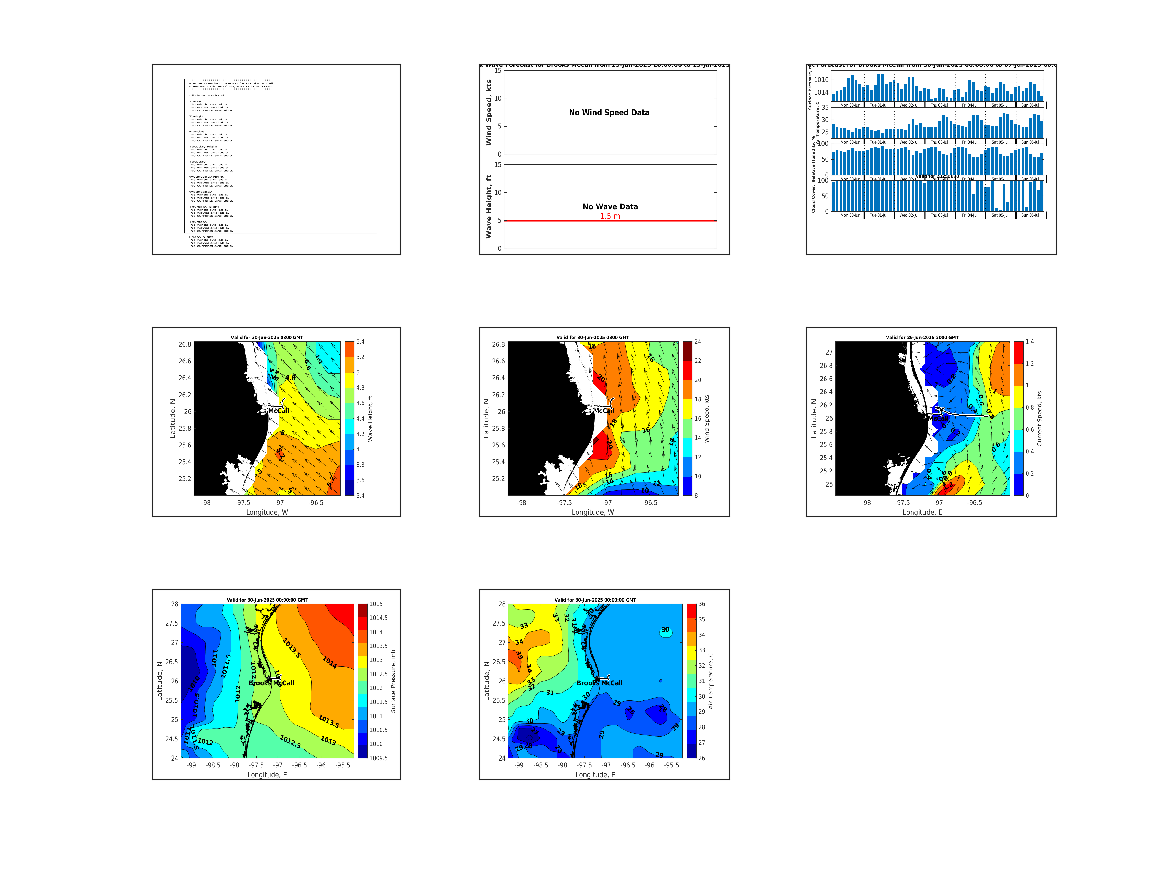This screenshot has width=1167, height=875.
Task: Click the surface pressure map colorbar
Action: pos(362,681)
